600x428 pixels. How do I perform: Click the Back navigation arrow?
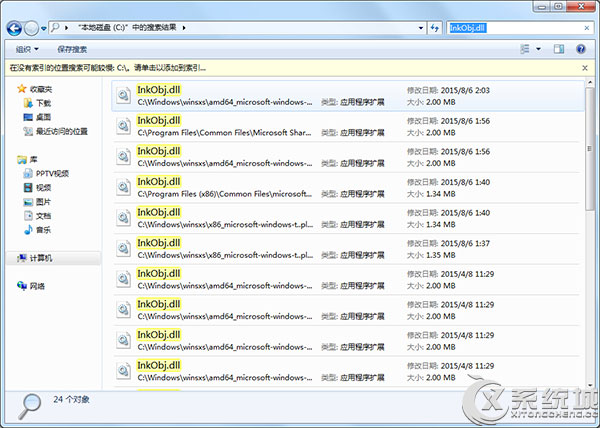tap(14, 28)
